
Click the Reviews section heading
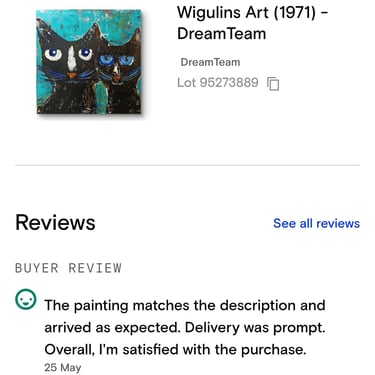pos(55,223)
